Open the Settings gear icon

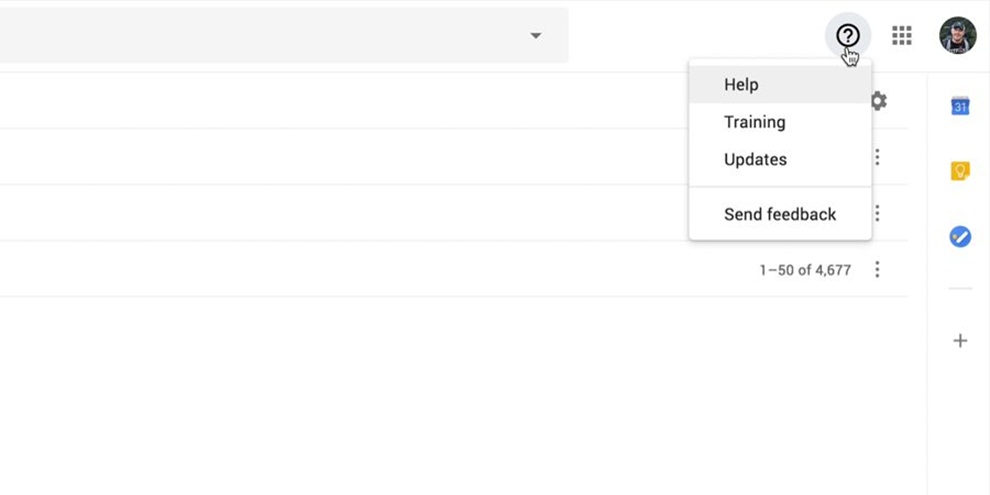click(x=879, y=101)
